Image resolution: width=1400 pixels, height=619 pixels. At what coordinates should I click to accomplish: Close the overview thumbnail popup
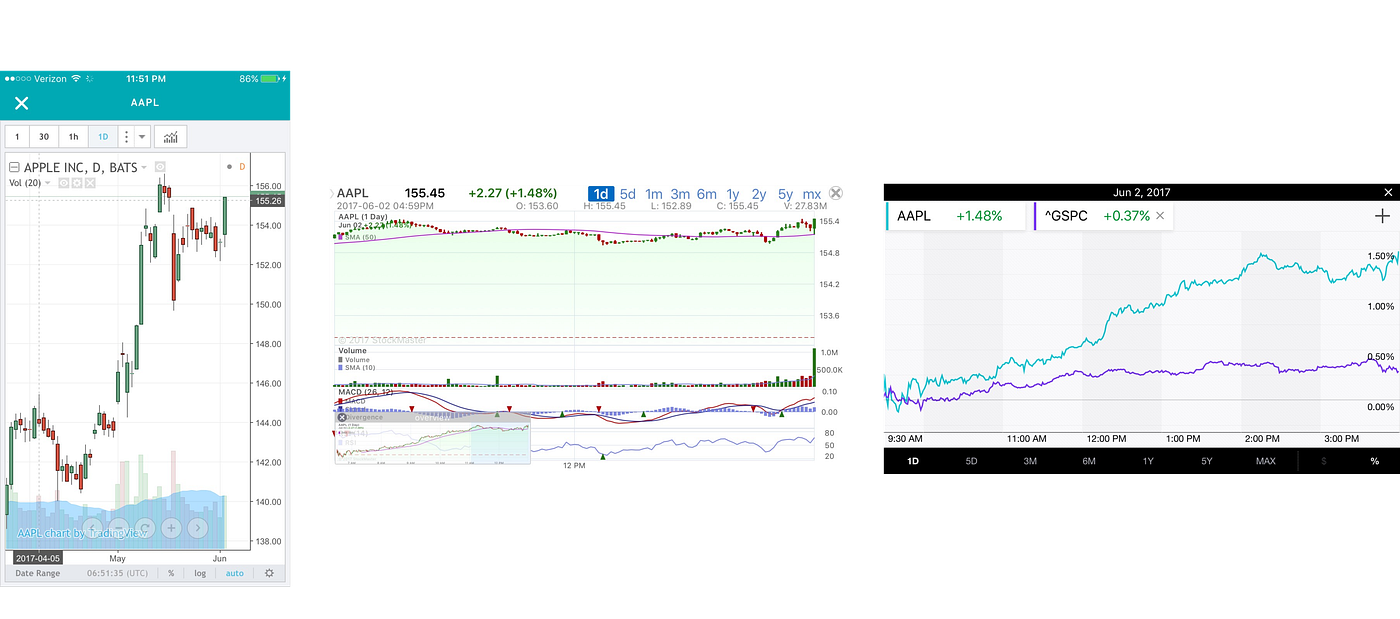343,418
